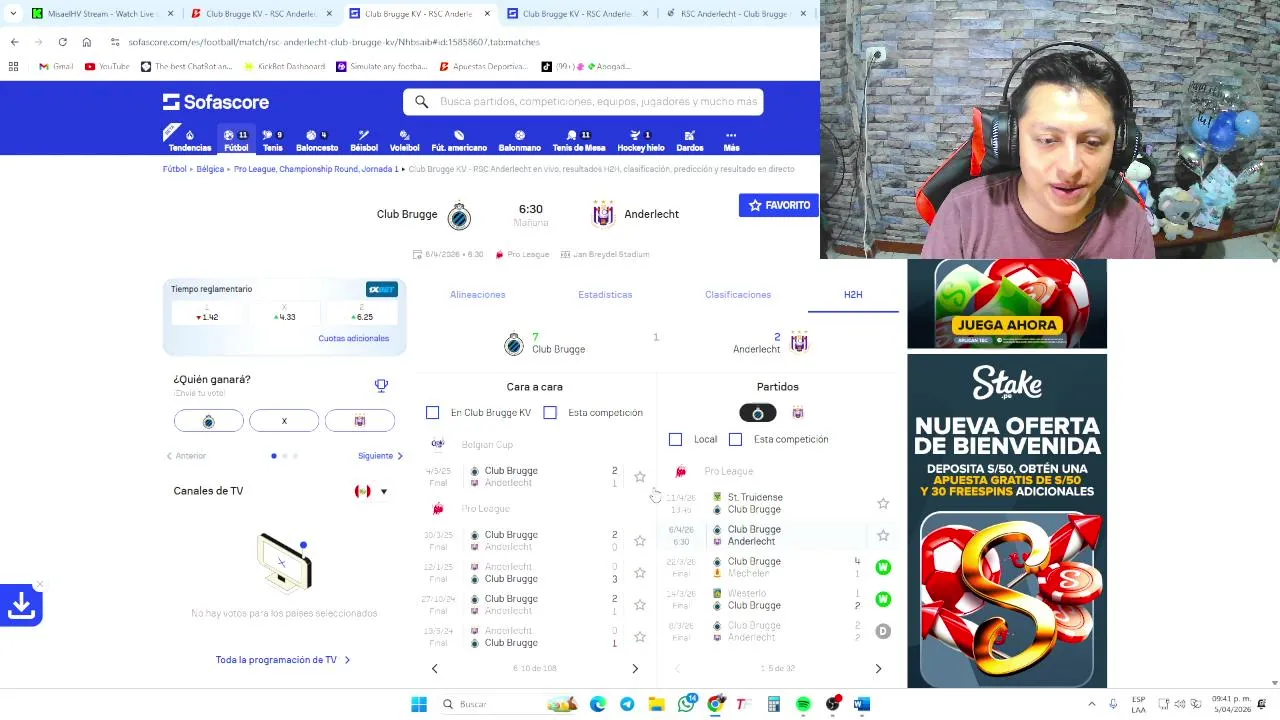Switch to the Estadísticas tab
1280x720 pixels.
coord(605,295)
